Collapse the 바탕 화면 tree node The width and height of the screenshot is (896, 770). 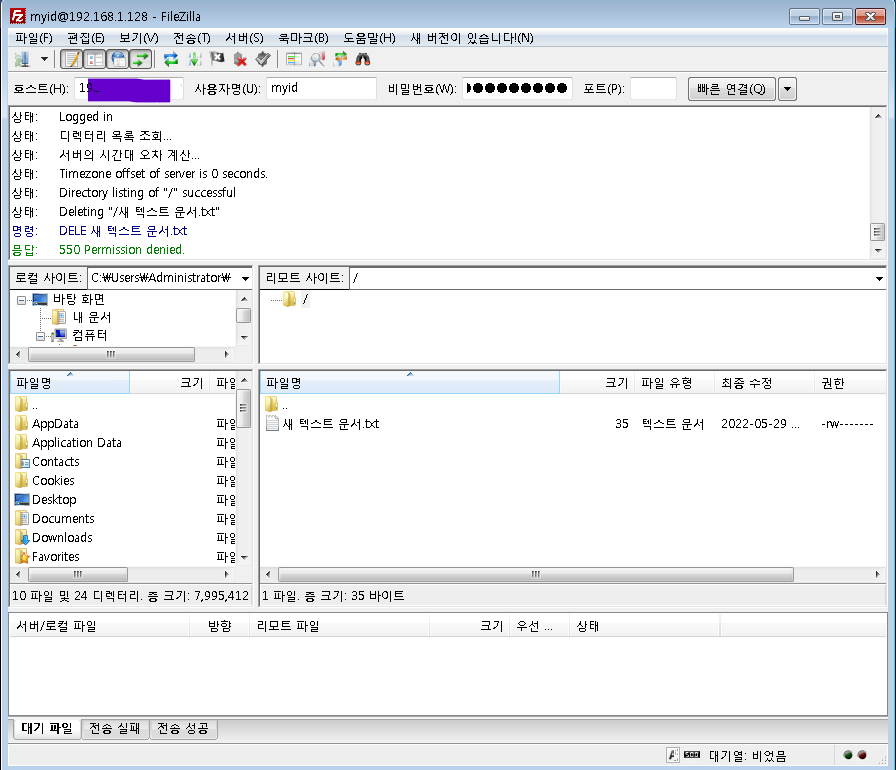[x=21, y=299]
